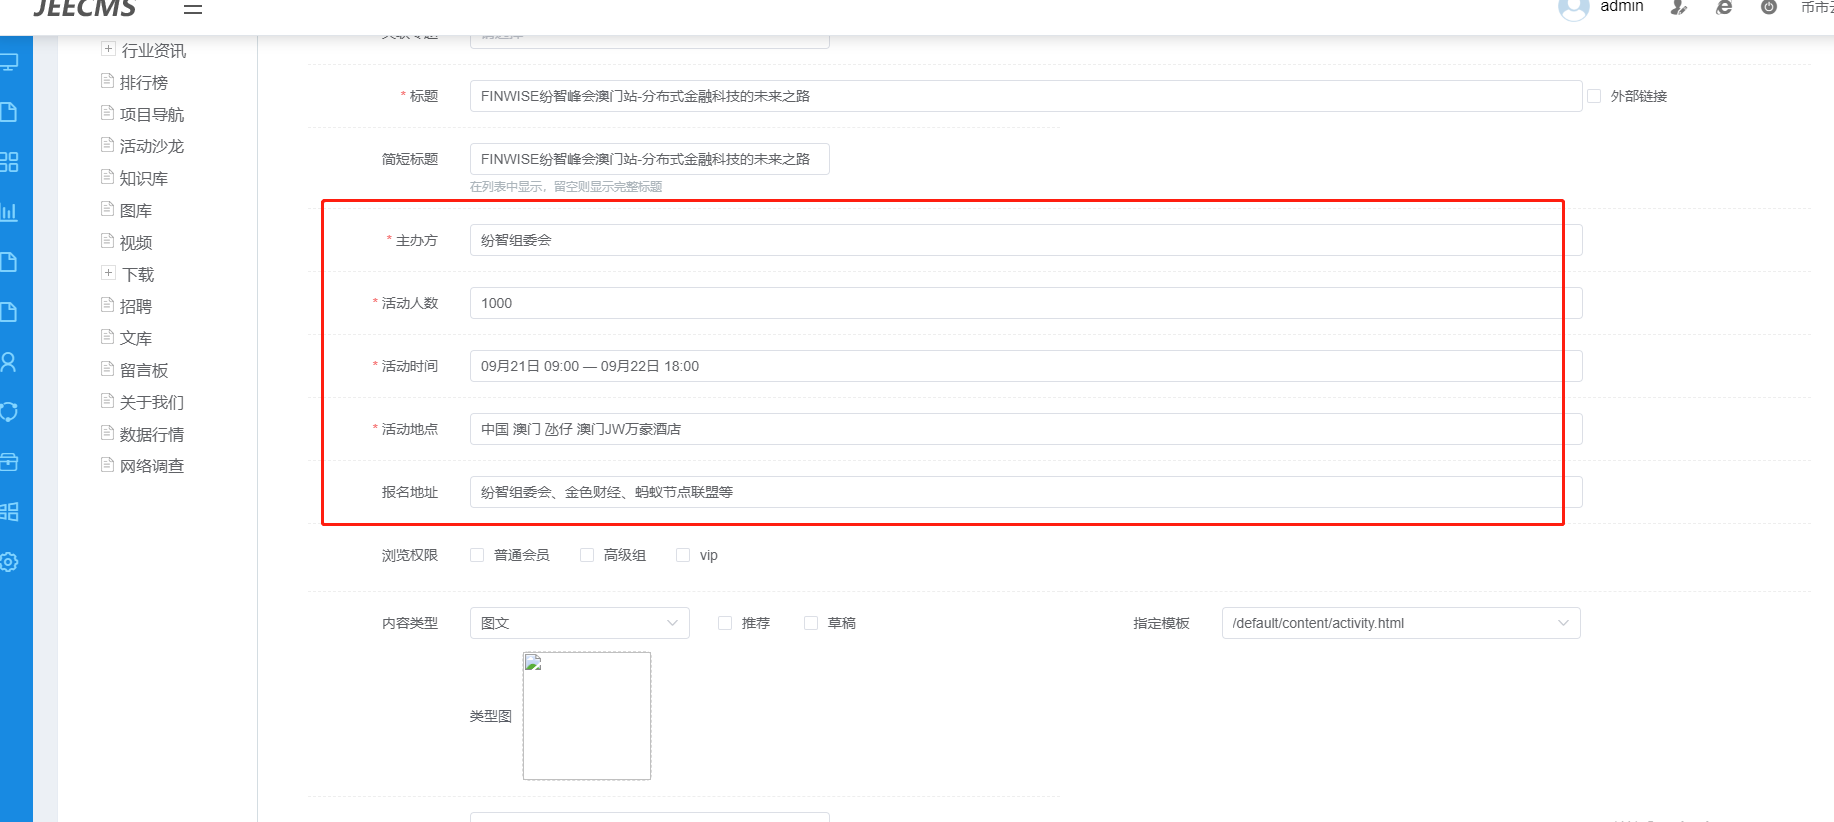Open 活动沙龙 channel in the tree
Image resolution: width=1834 pixels, height=822 pixels.
click(x=152, y=147)
